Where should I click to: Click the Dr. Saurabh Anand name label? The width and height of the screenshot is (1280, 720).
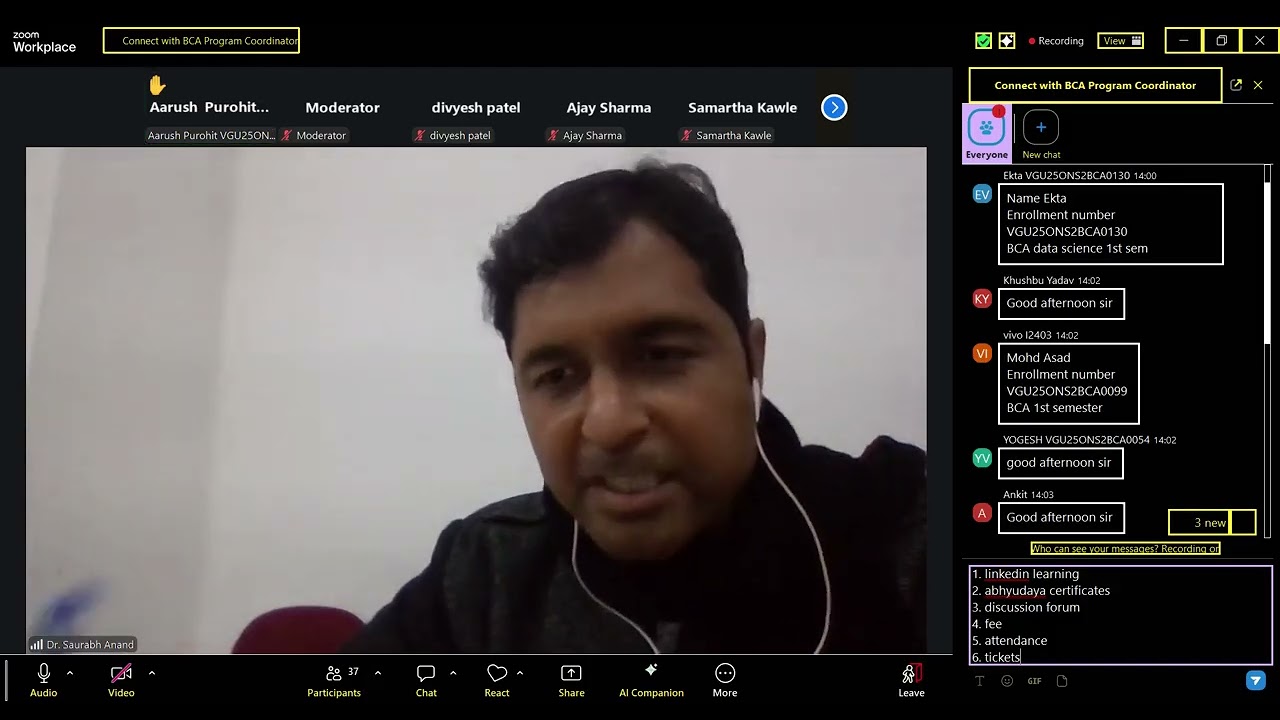click(82, 645)
